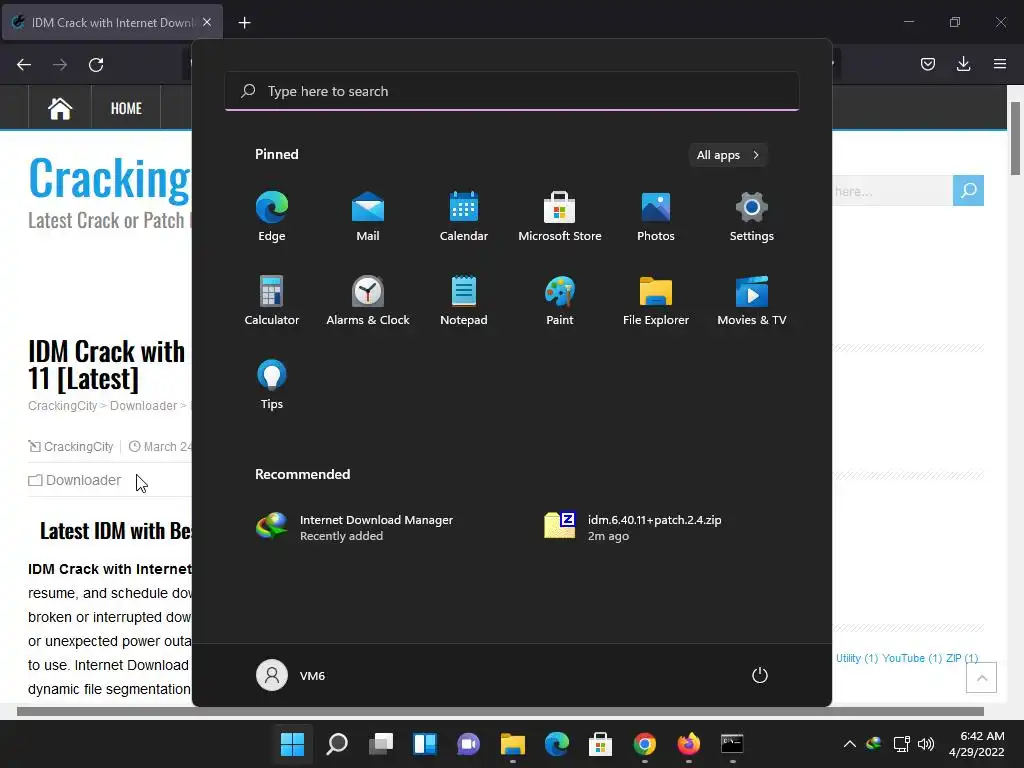Open the Tips app
The image size is (1024, 768).
click(x=272, y=385)
